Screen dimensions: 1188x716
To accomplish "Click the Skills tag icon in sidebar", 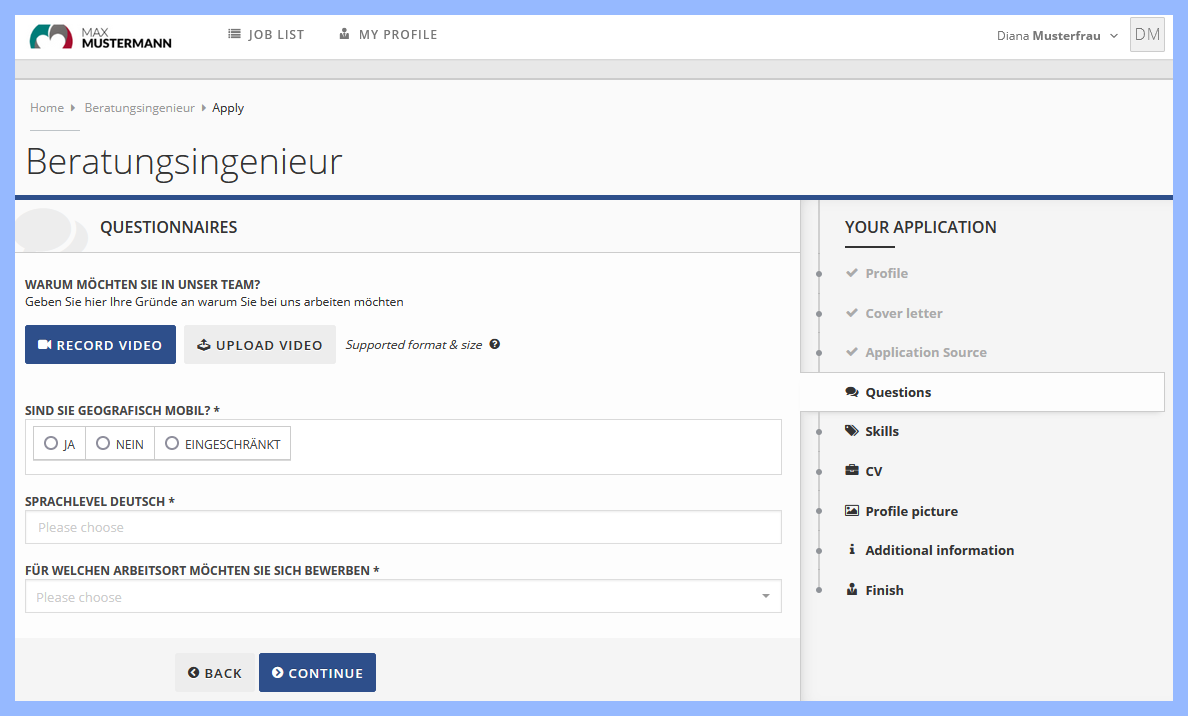I will [851, 431].
